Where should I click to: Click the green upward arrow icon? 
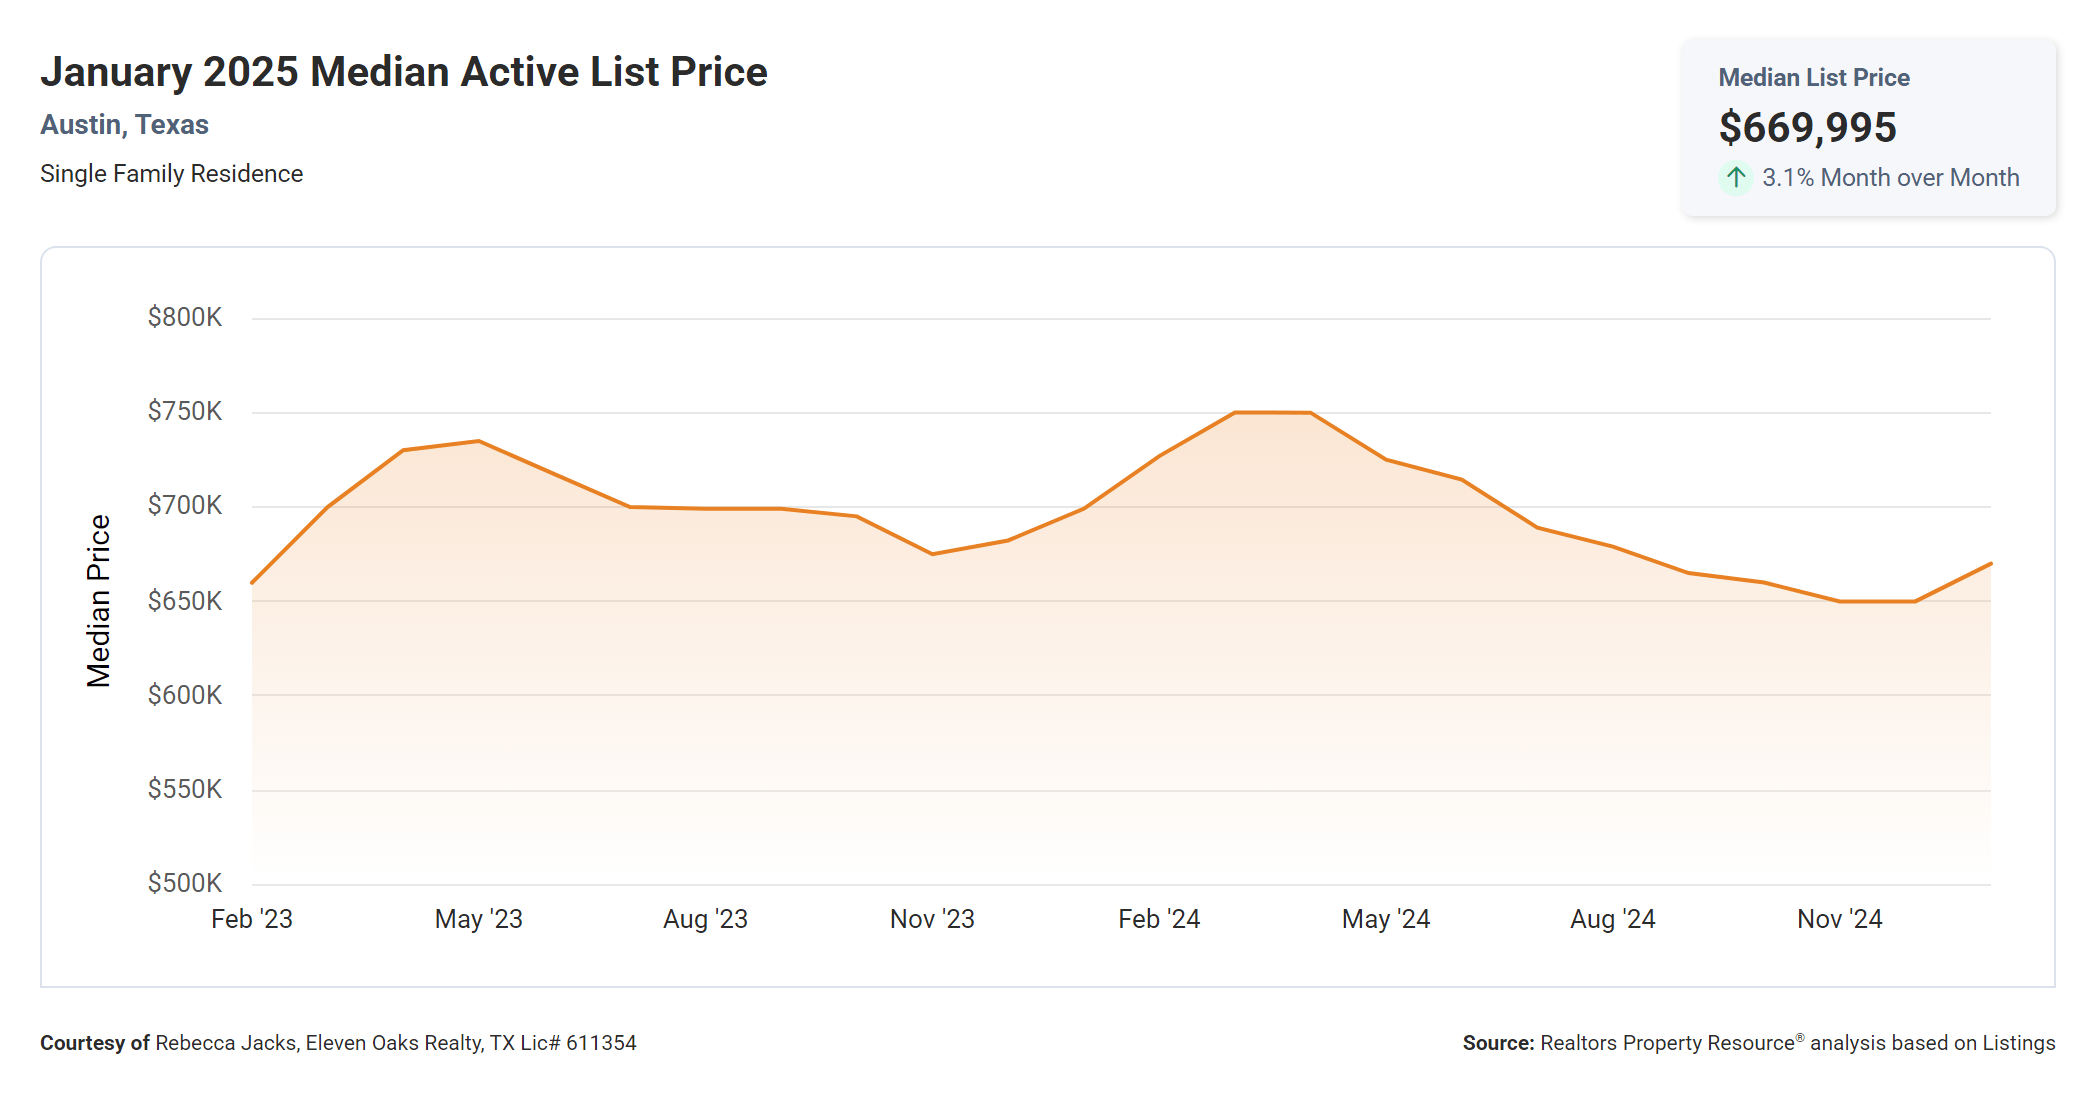(x=1736, y=178)
